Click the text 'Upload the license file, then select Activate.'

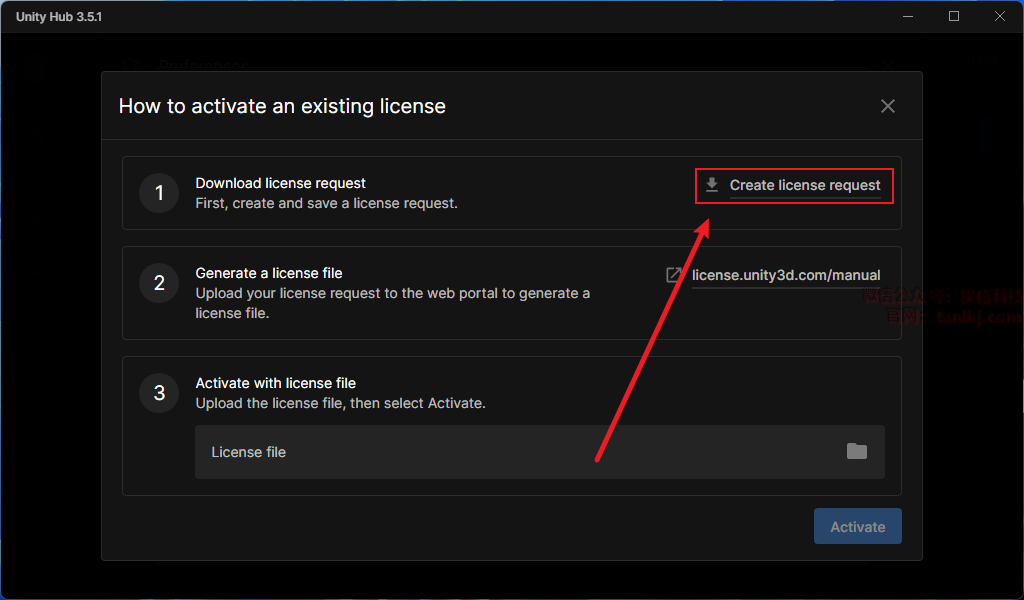[340, 403]
